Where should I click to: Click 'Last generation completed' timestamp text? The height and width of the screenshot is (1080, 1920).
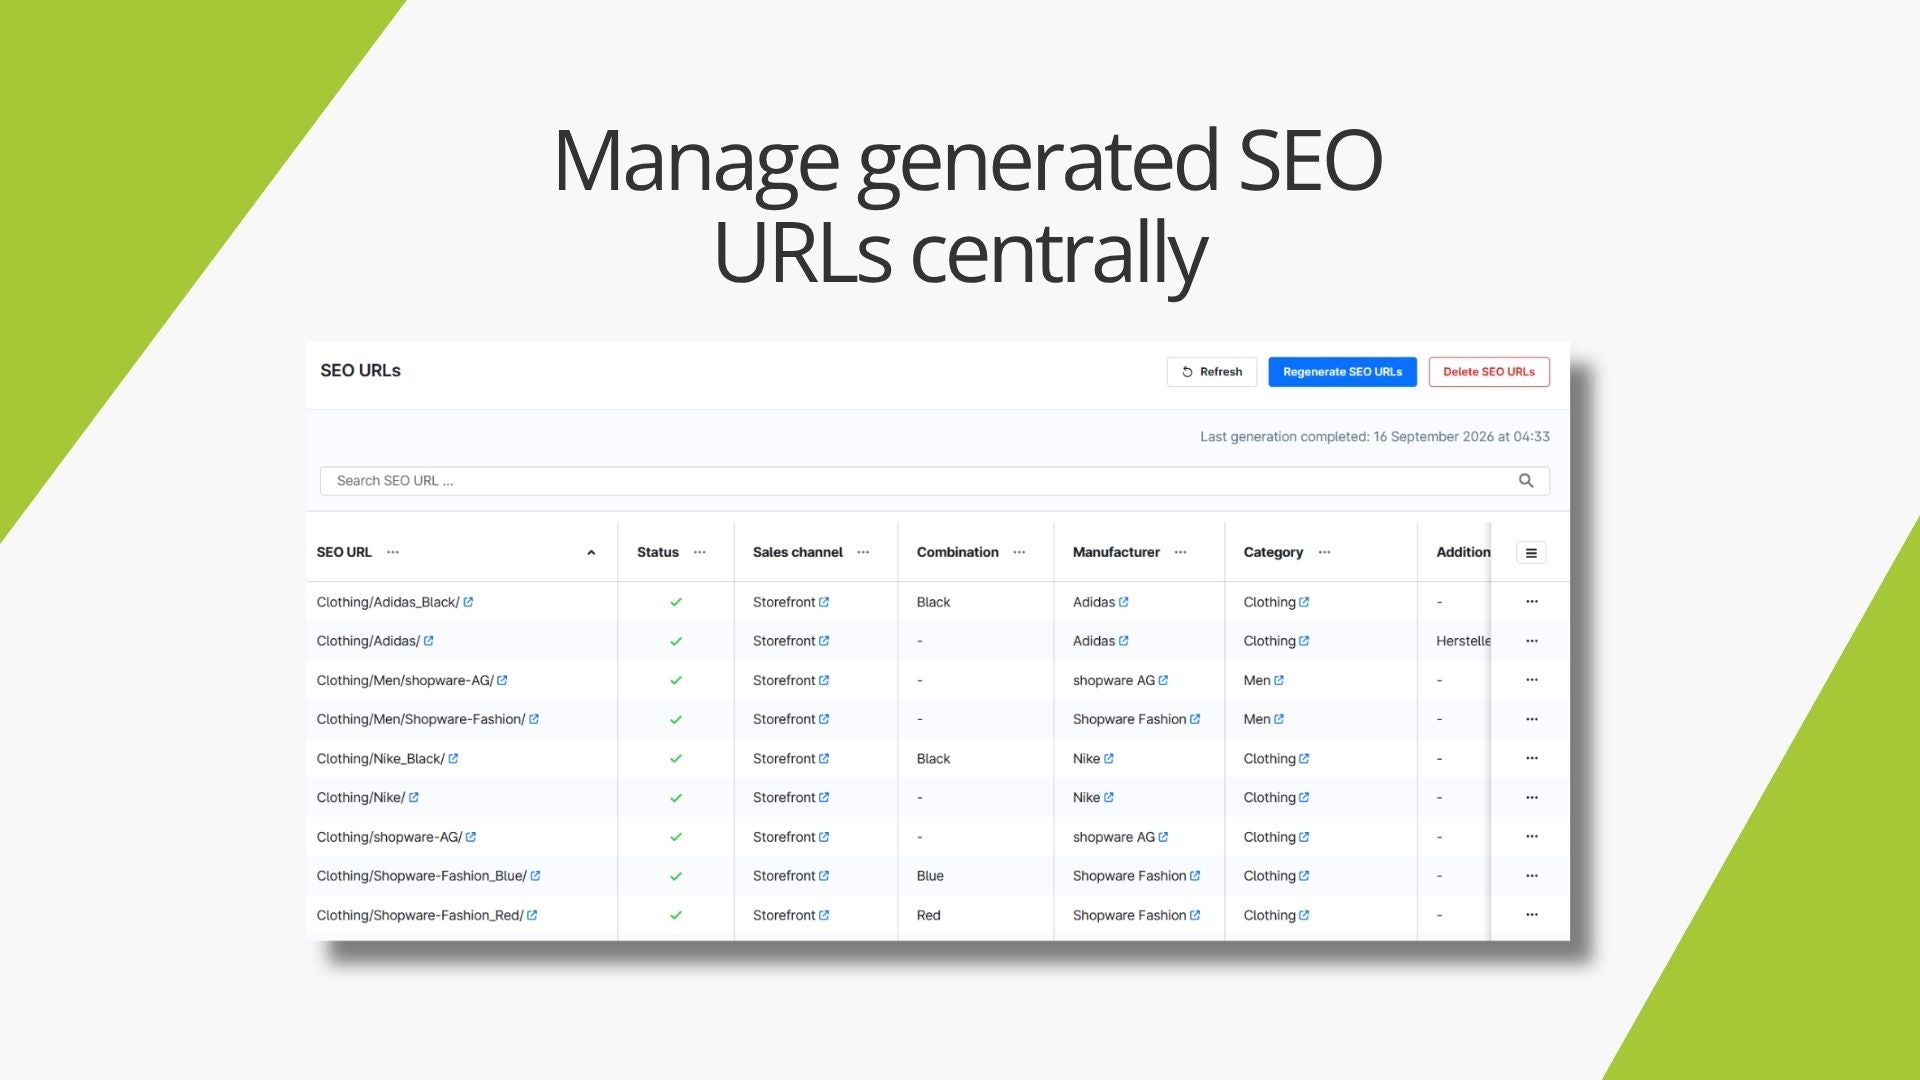point(1375,437)
